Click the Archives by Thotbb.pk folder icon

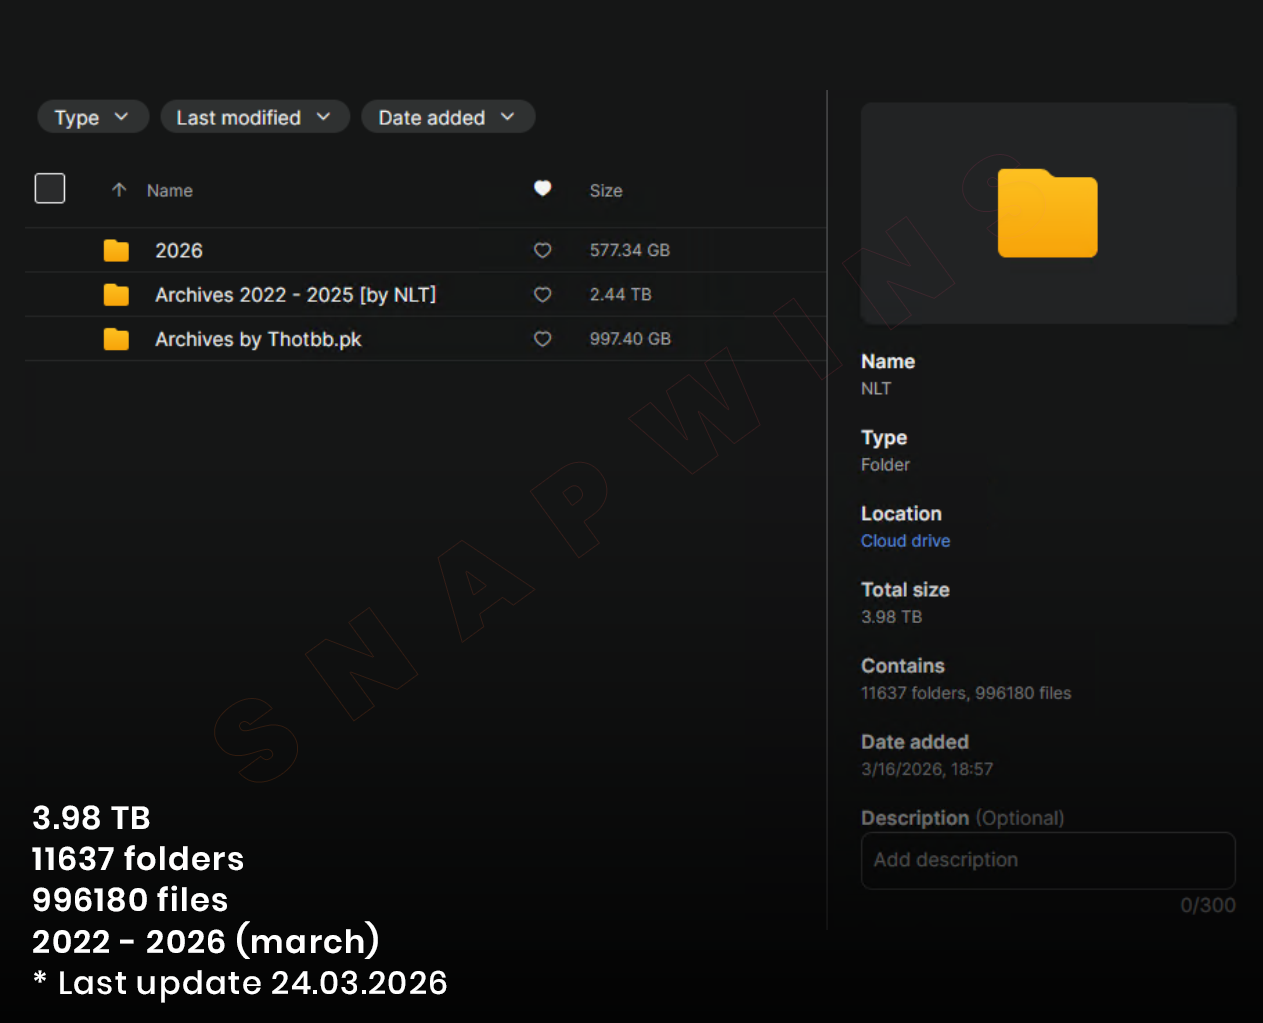tap(117, 339)
